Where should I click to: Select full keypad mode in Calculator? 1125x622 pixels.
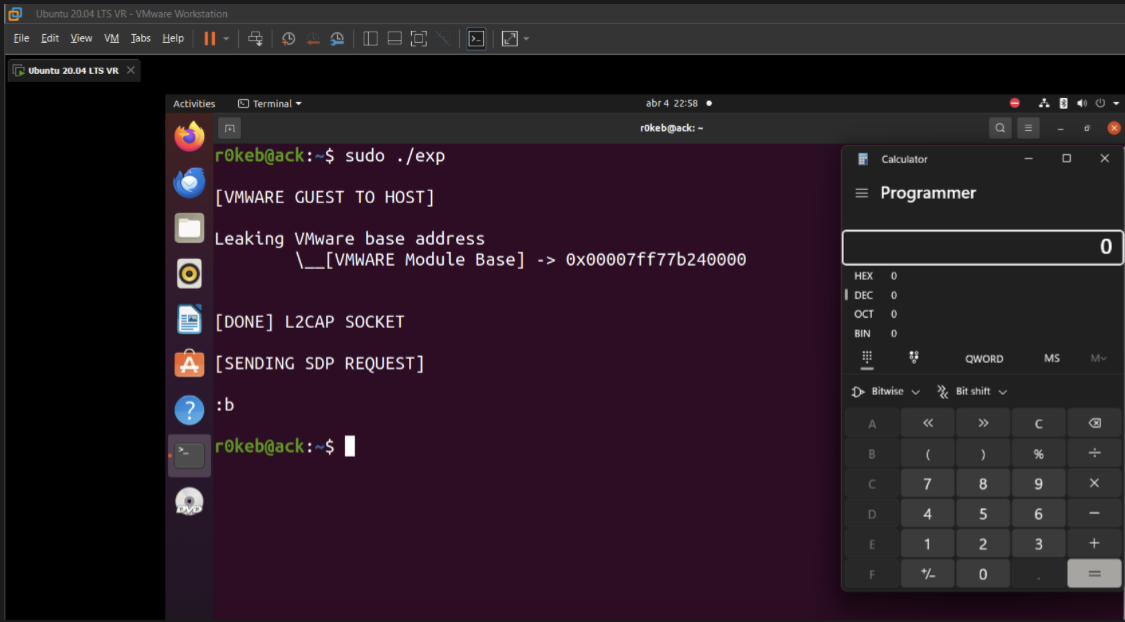click(x=866, y=358)
